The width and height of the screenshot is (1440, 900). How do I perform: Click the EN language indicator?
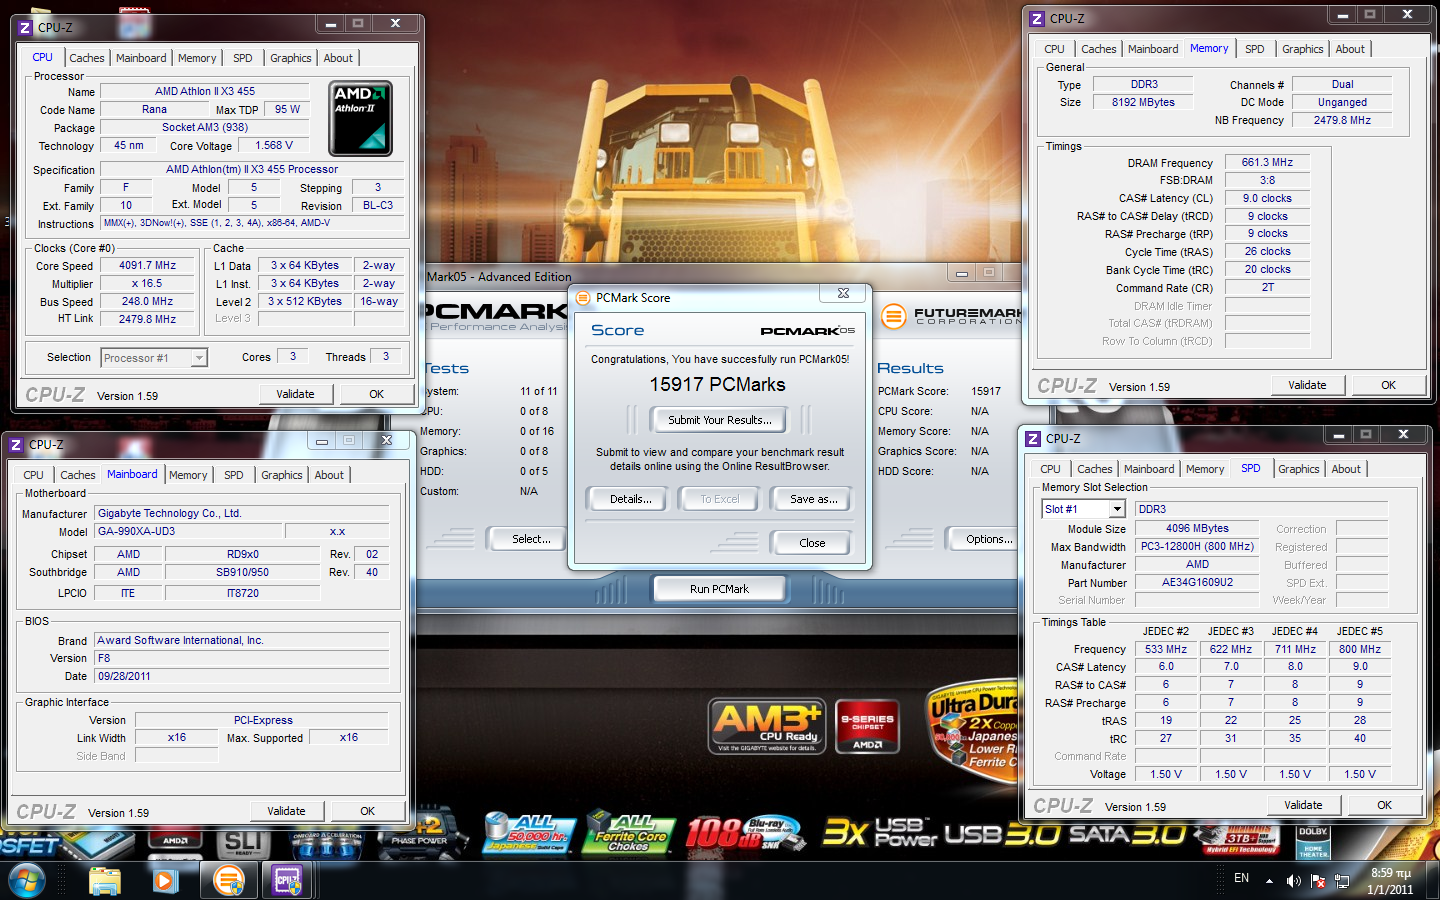point(1241,878)
